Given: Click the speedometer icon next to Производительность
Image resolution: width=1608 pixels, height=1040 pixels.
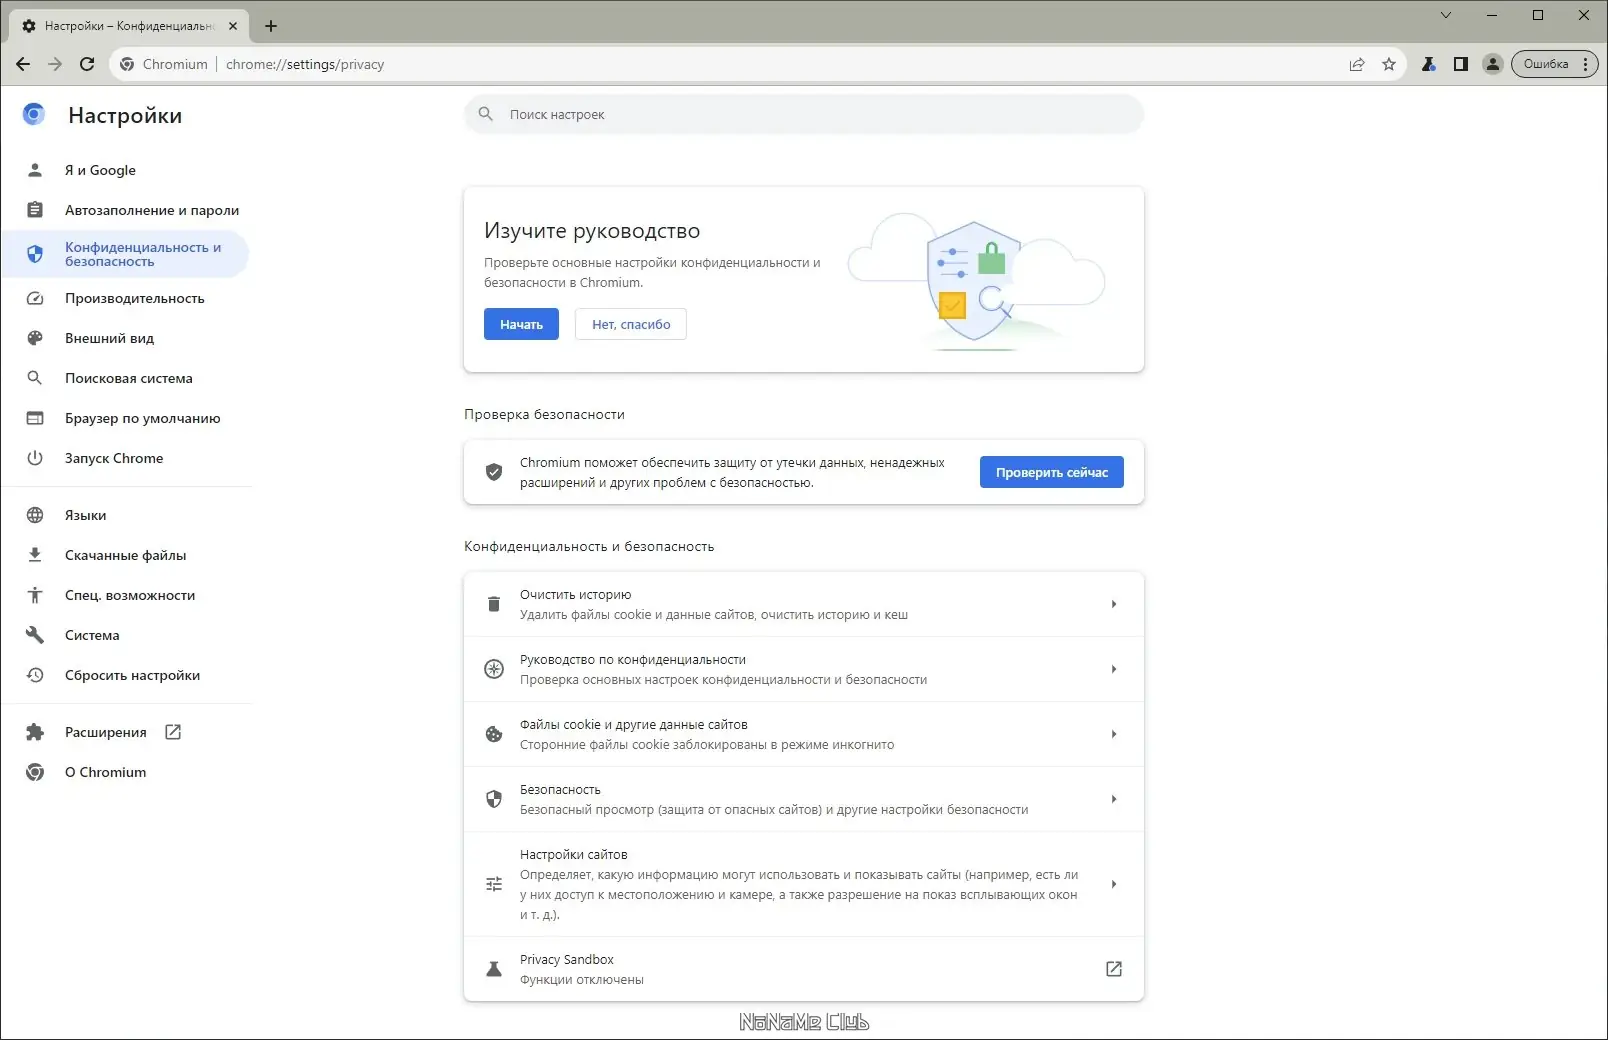Looking at the screenshot, I should [x=34, y=298].
